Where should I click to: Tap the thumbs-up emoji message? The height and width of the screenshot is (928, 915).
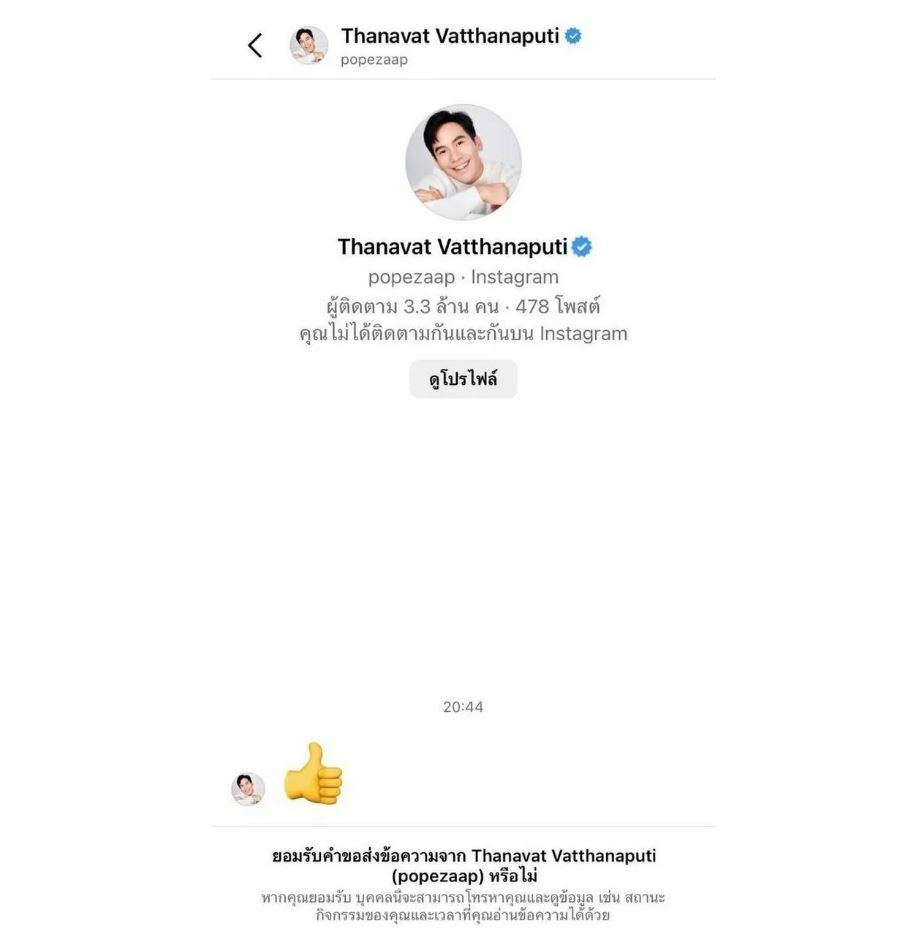click(313, 774)
